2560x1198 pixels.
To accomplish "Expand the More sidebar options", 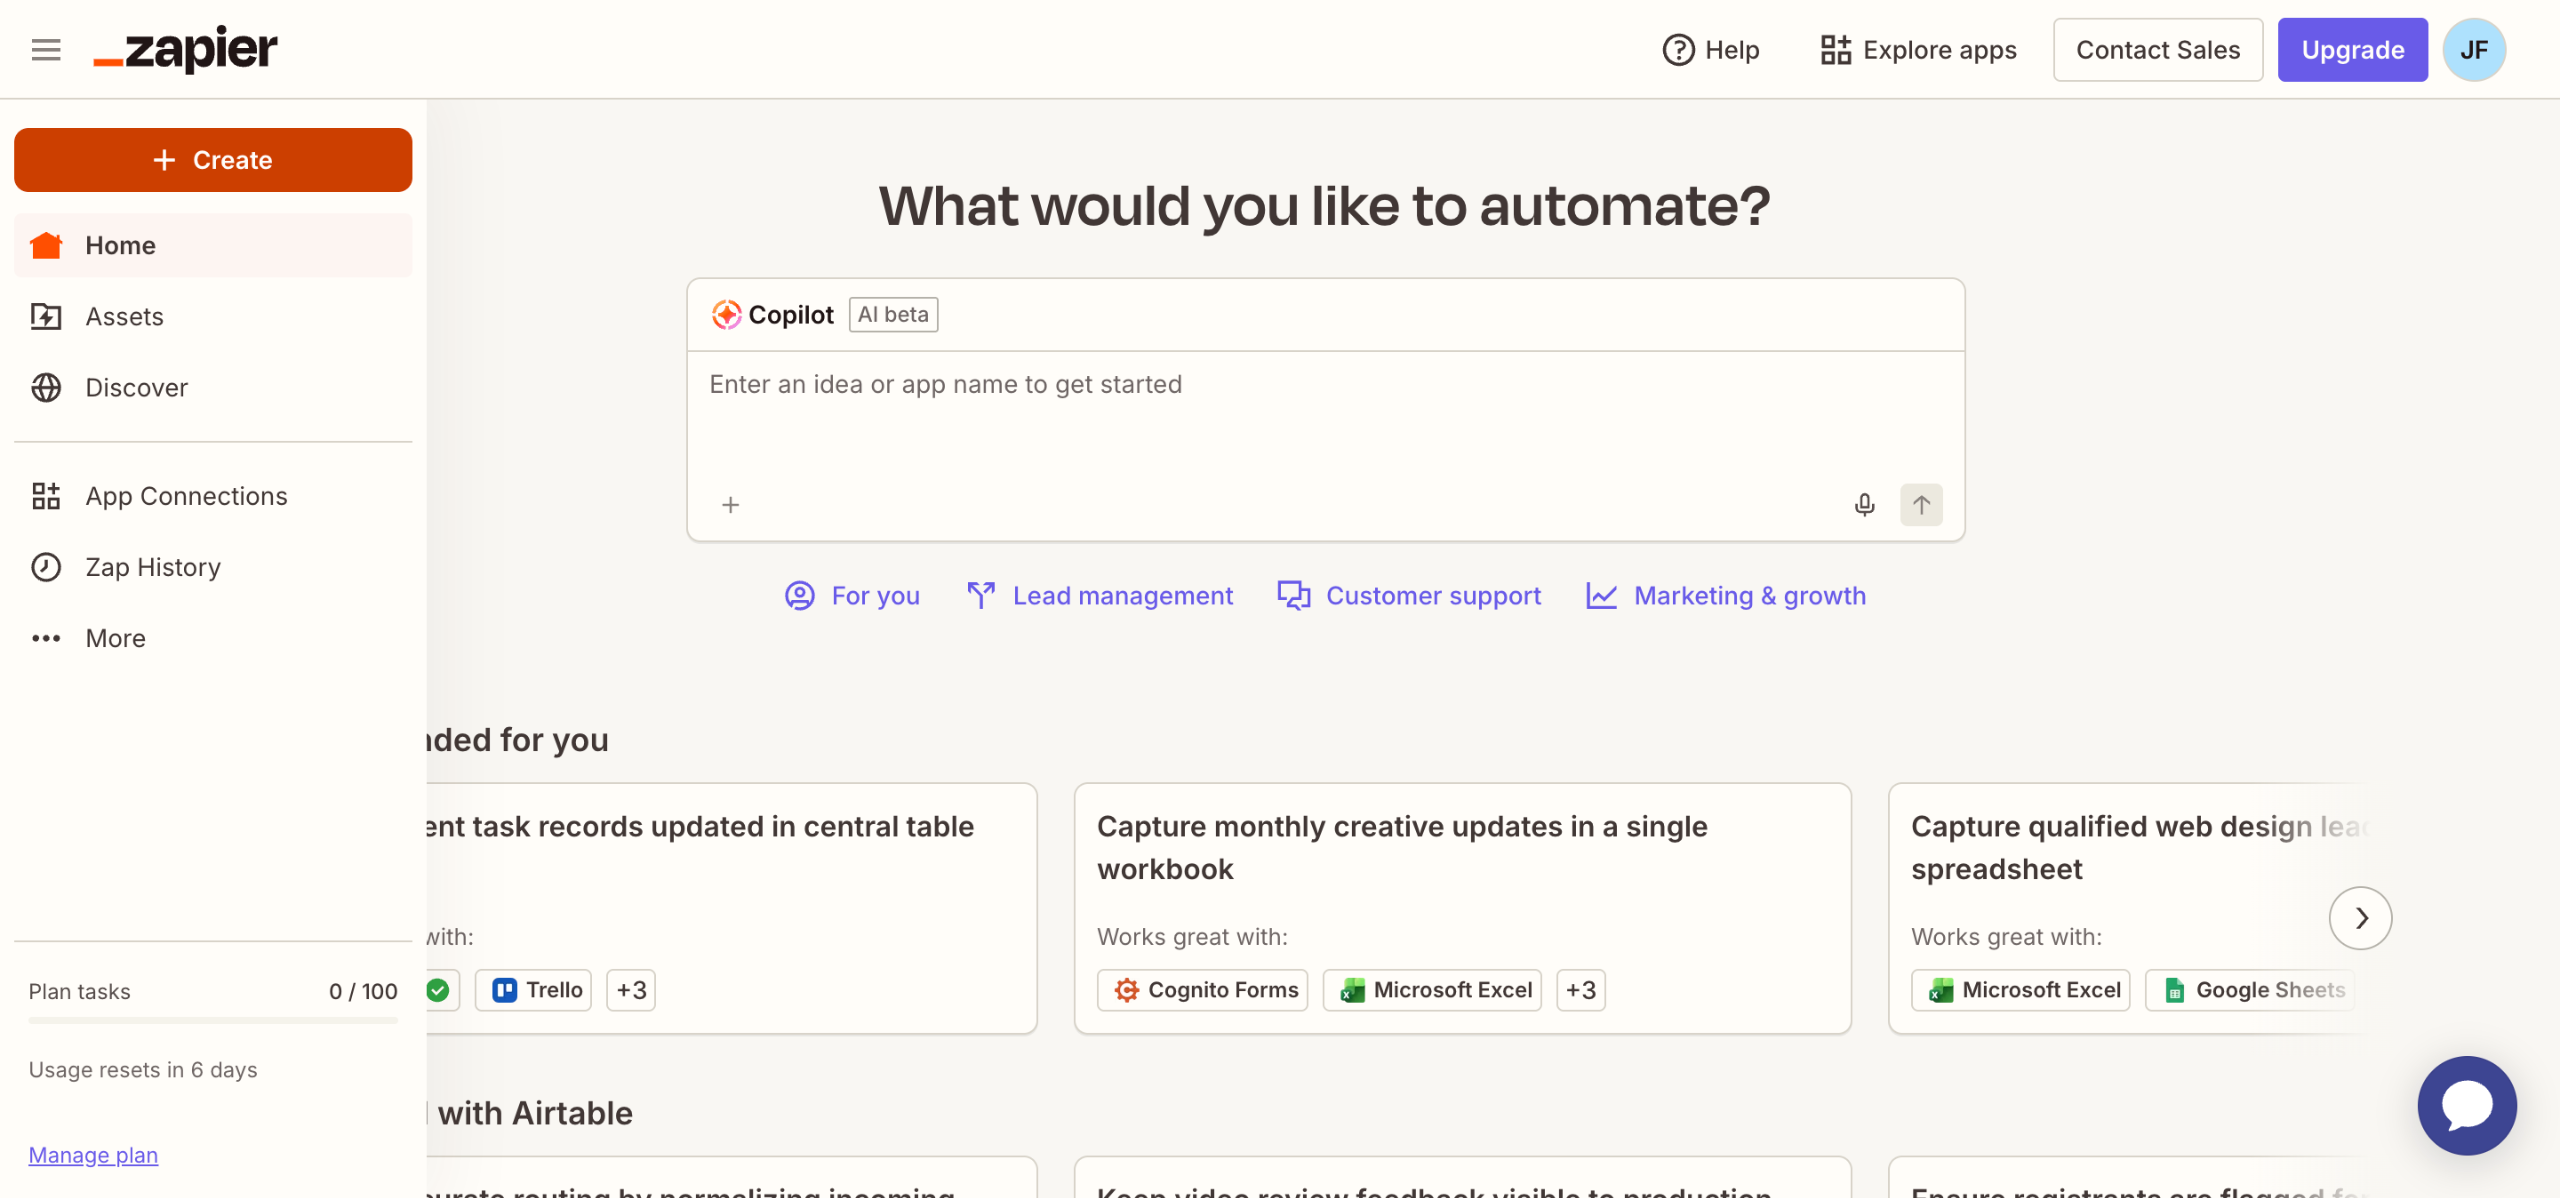I will (x=115, y=638).
